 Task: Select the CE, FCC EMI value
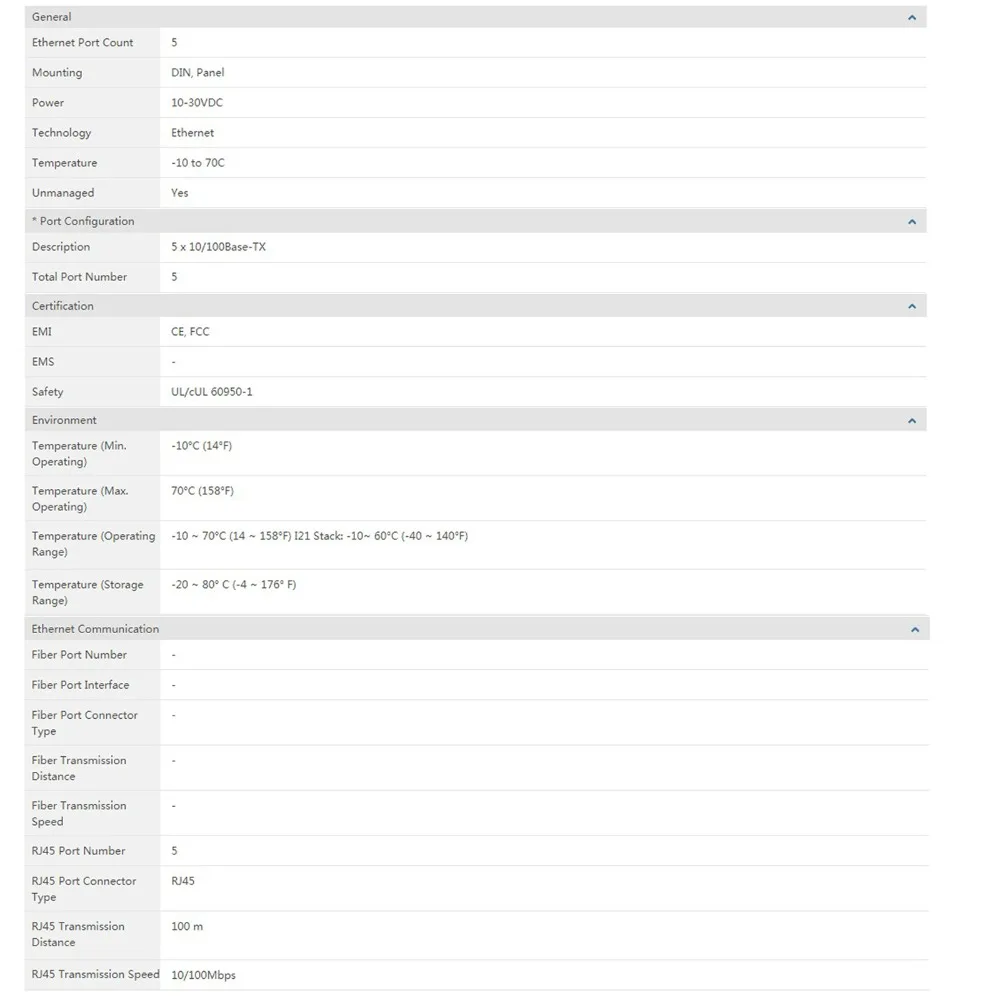tap(190, 332)
